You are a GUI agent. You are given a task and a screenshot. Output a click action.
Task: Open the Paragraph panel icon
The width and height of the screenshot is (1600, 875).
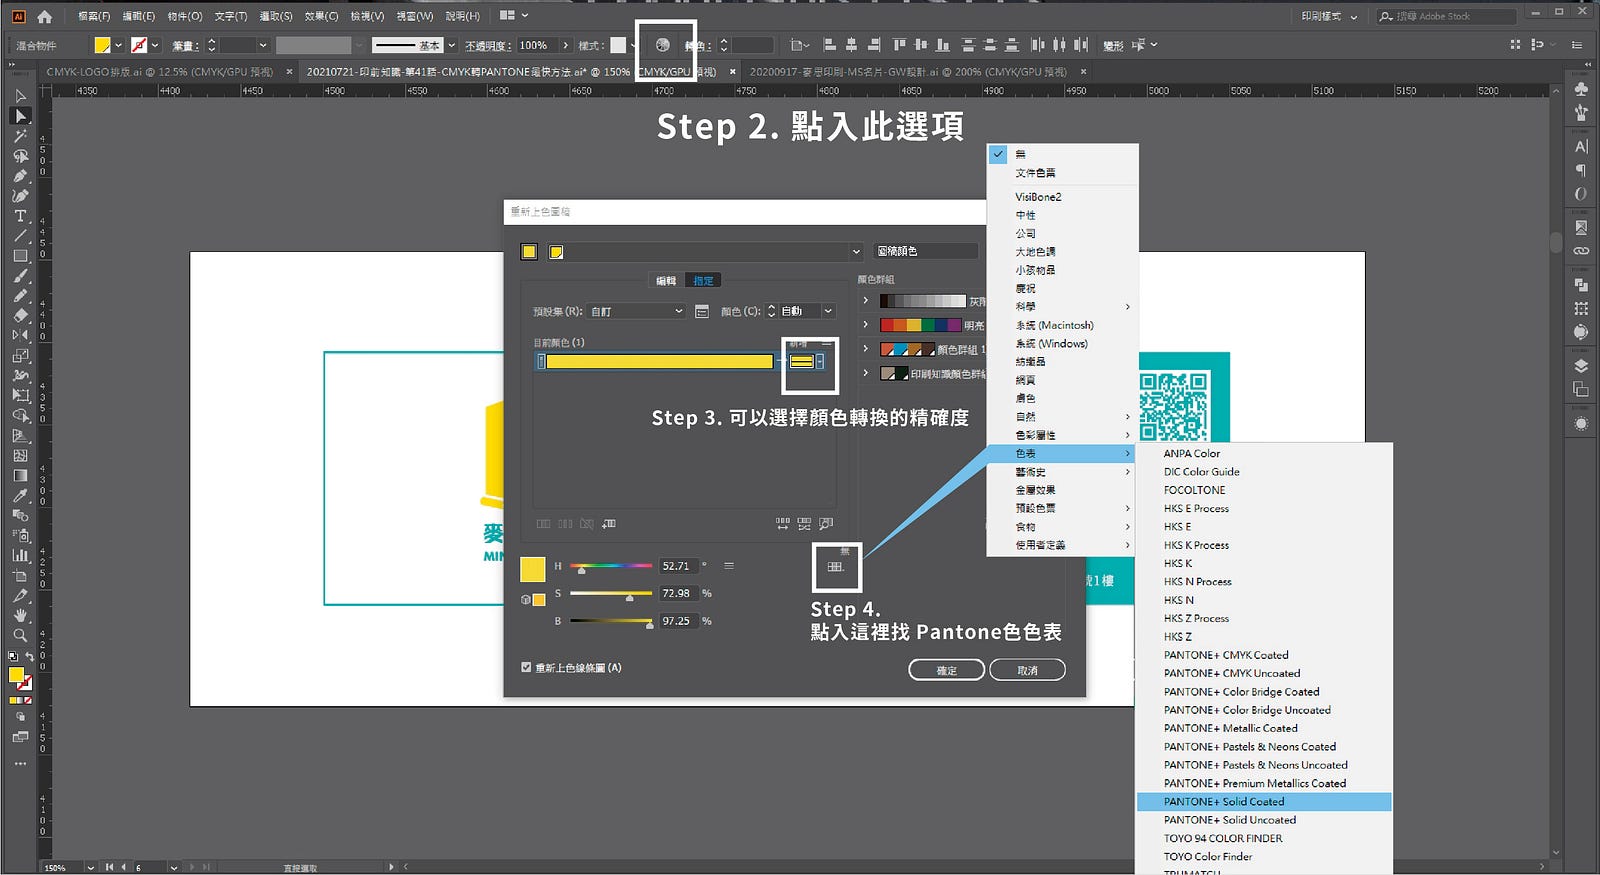coord(1581,170)
